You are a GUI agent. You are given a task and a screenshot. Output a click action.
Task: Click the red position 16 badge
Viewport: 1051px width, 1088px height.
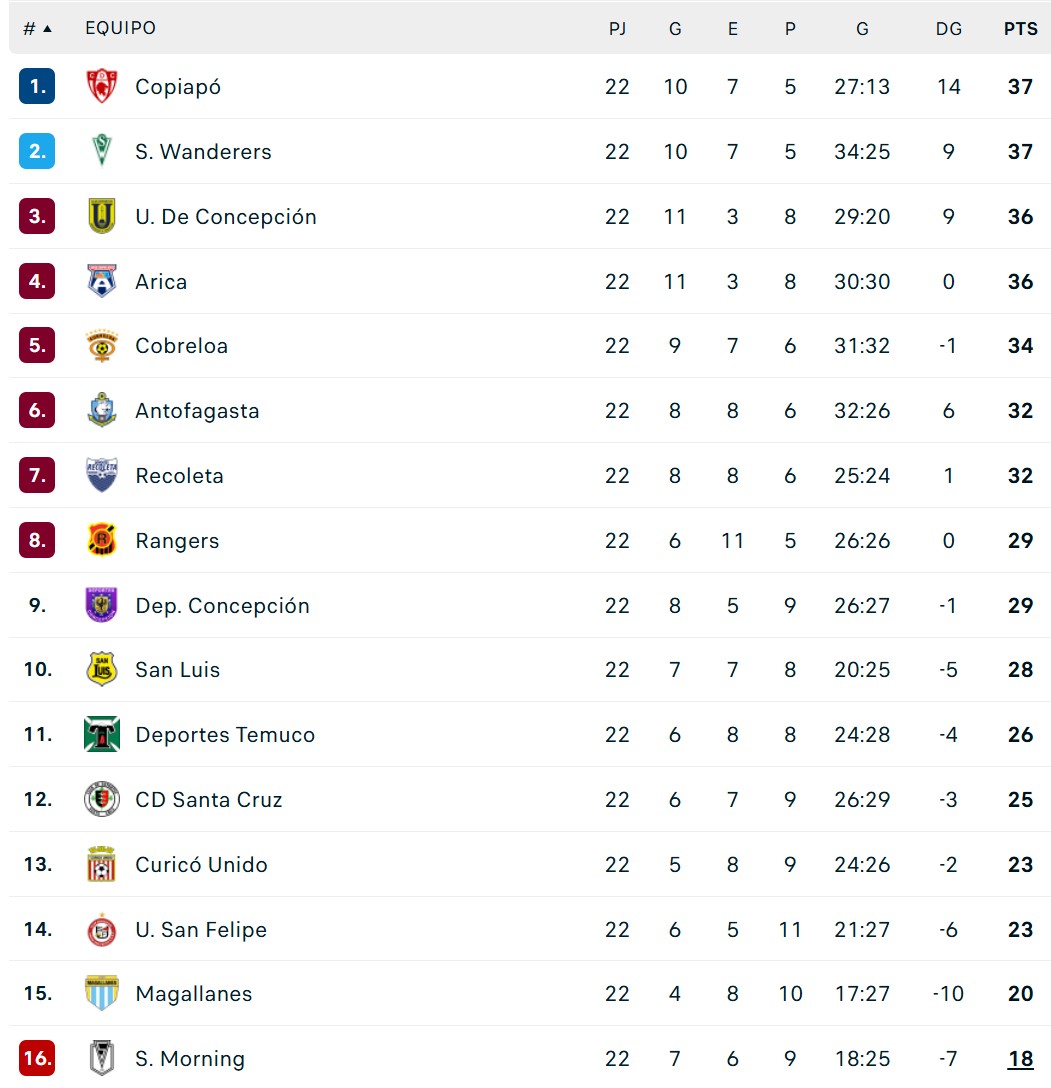click(x=37, y=1058)
